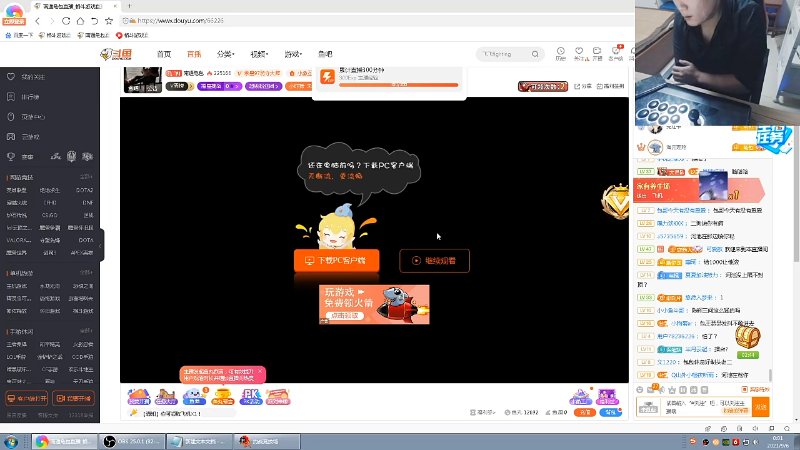Screen dimensions: 800x450
Task: Open a new browser tab with plus
Action: point(129,6)
